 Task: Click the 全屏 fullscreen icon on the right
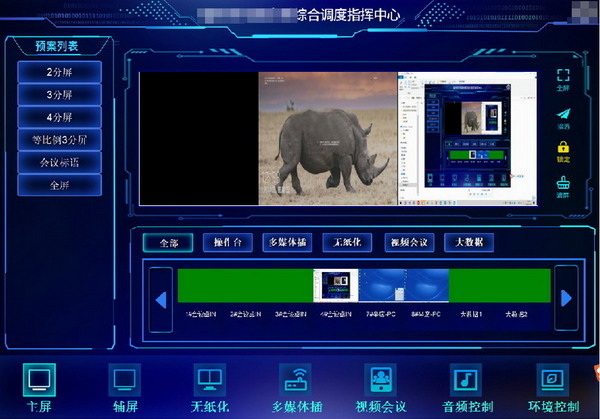click(563, 79)
